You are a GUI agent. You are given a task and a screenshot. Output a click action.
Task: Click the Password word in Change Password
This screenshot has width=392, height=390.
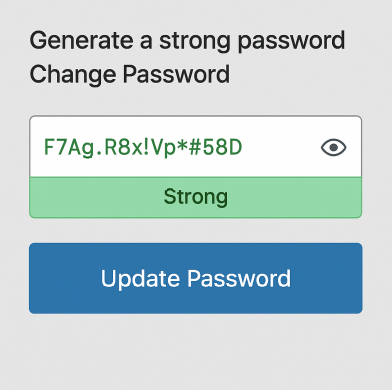pos(176,74)
